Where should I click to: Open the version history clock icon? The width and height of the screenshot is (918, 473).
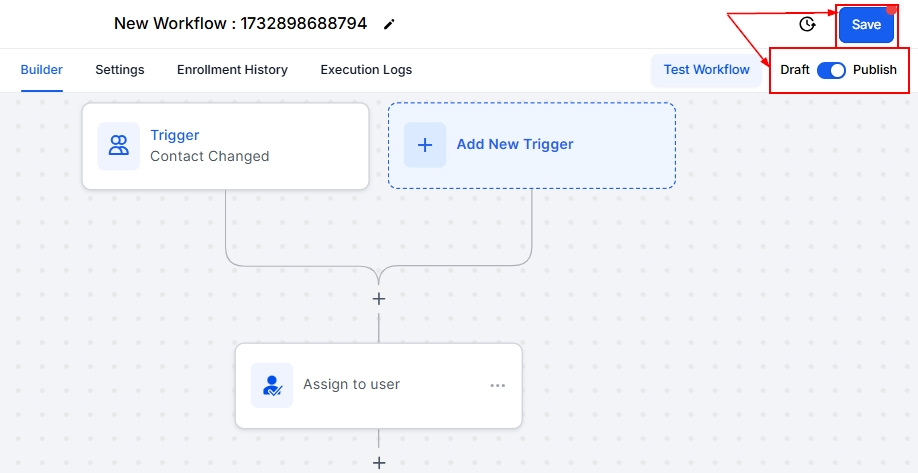click(807, 24)
